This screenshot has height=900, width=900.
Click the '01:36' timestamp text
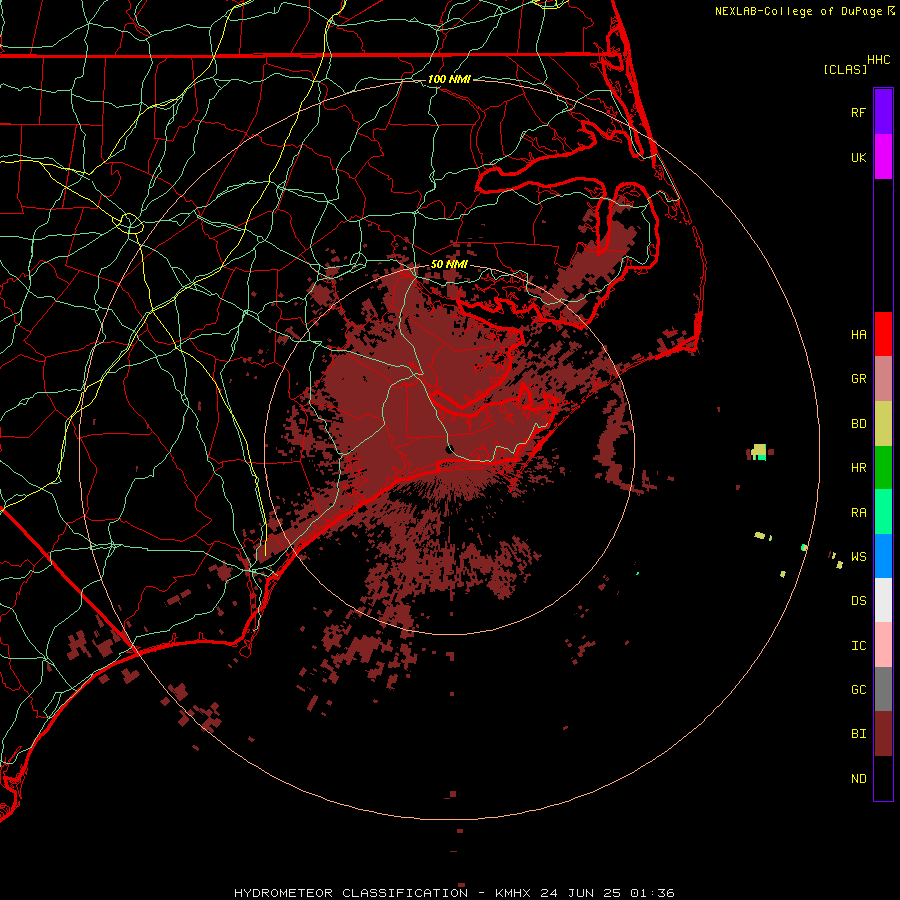tap(651, 893)
